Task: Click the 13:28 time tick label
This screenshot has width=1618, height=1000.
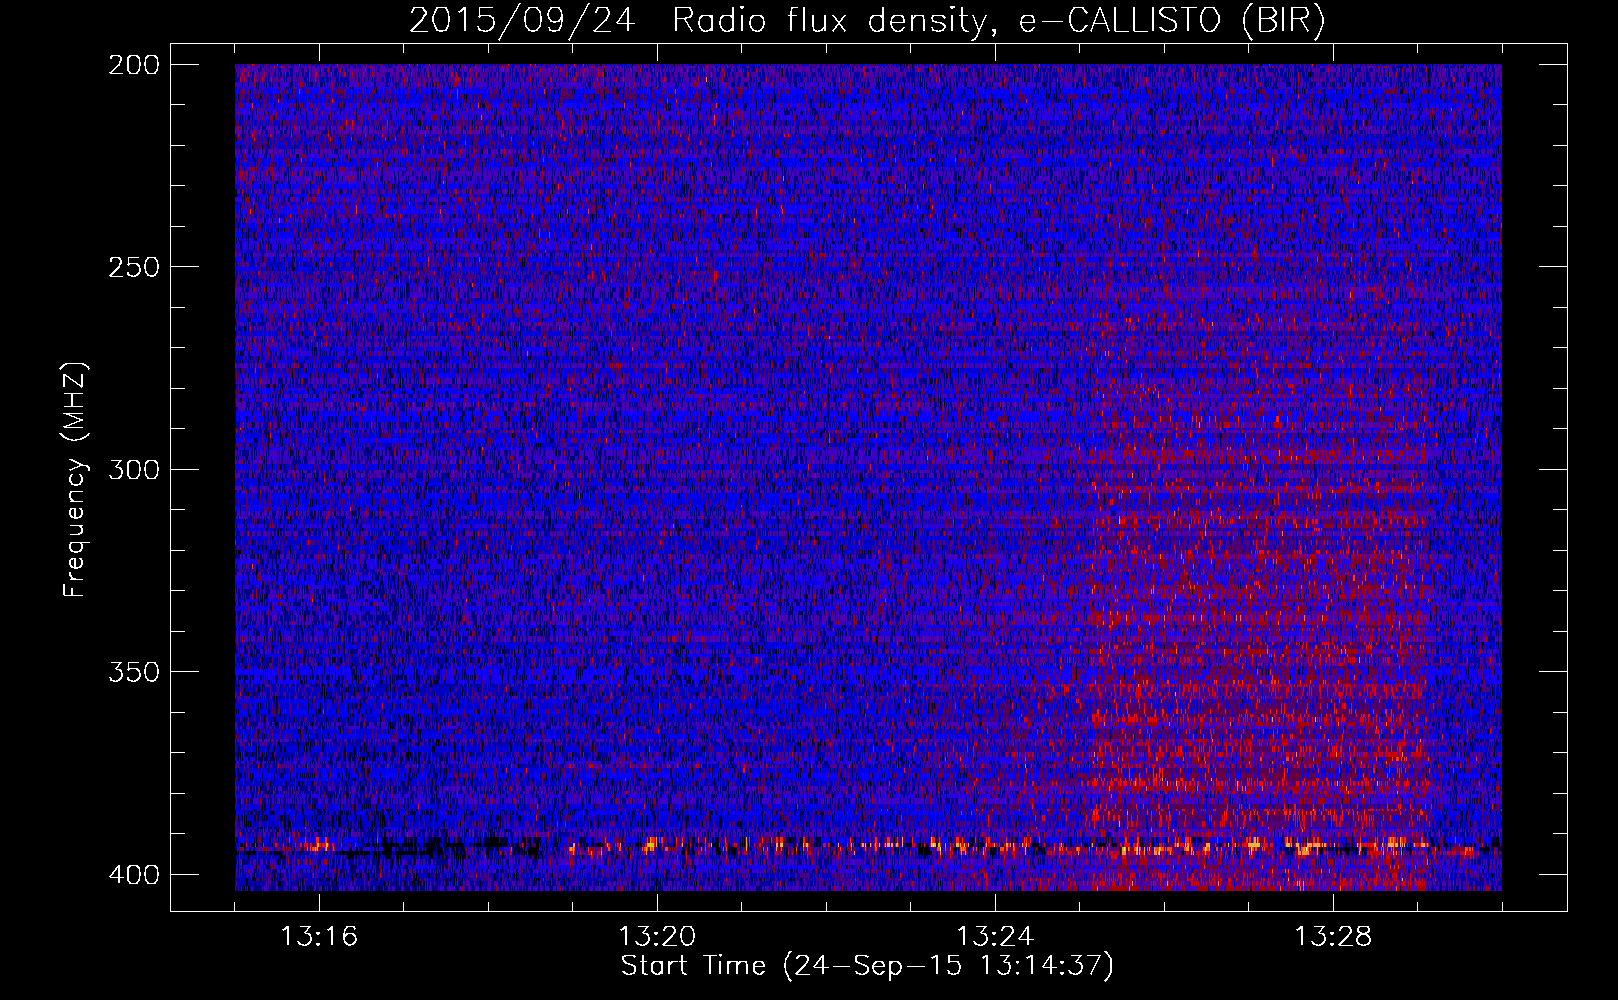Action: (1333, 936)
